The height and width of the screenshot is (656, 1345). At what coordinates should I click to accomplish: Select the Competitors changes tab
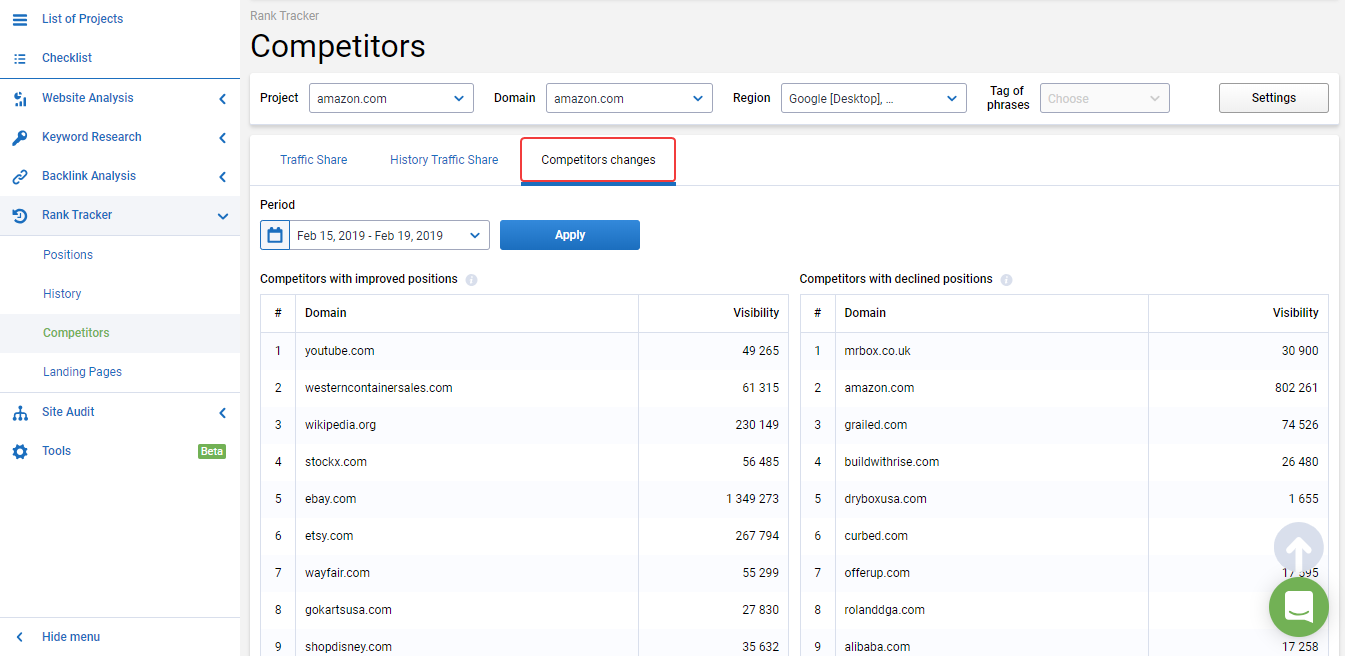click(598, 160)
